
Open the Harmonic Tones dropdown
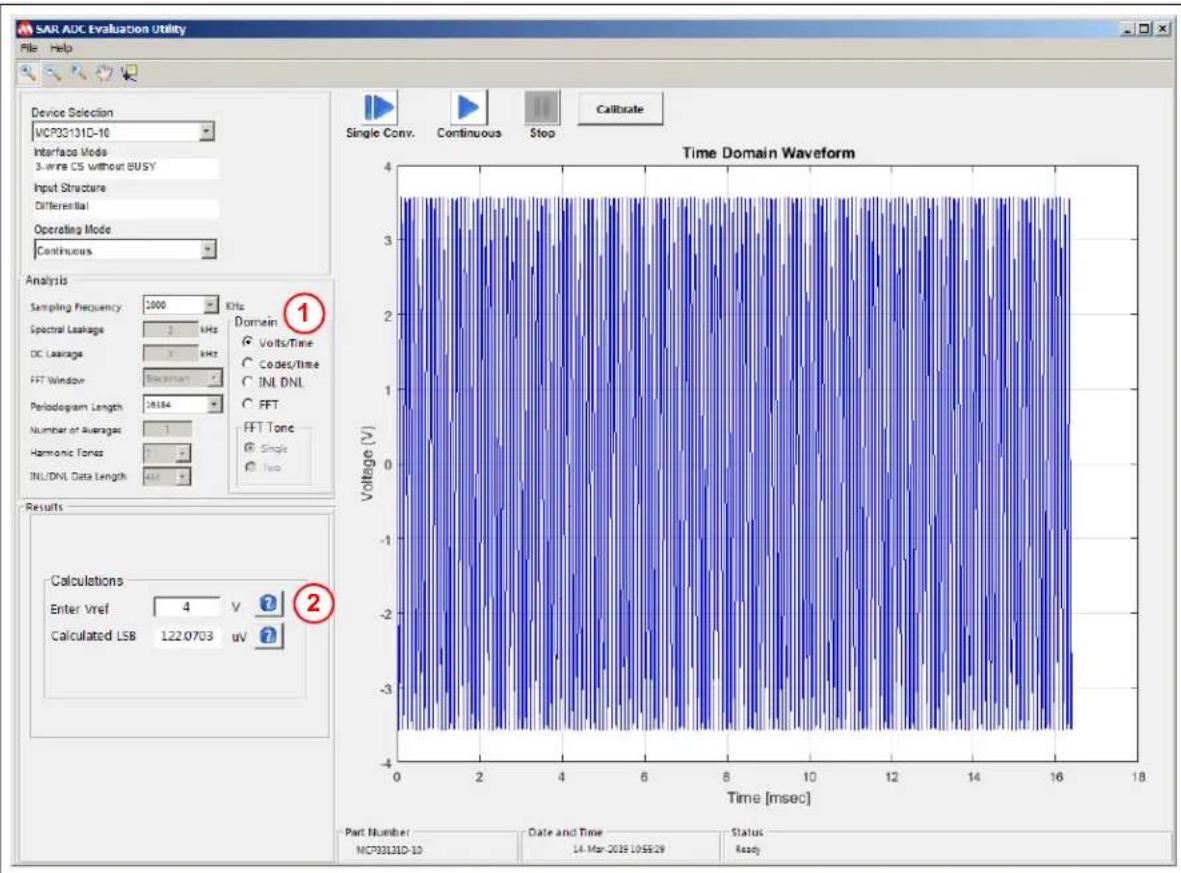(183, 453)
